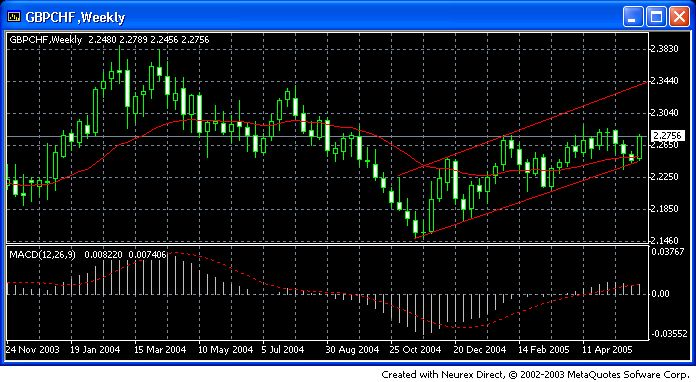Click the title bar text GBPCHF,Weekly
Screen dimensions: 696x382
(x=75, y=17)
